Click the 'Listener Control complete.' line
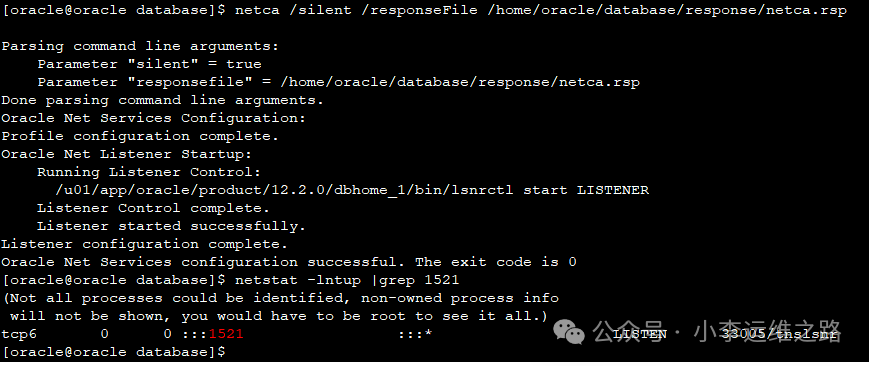Screen dimensions: 869x366 (x=154, y=209)
